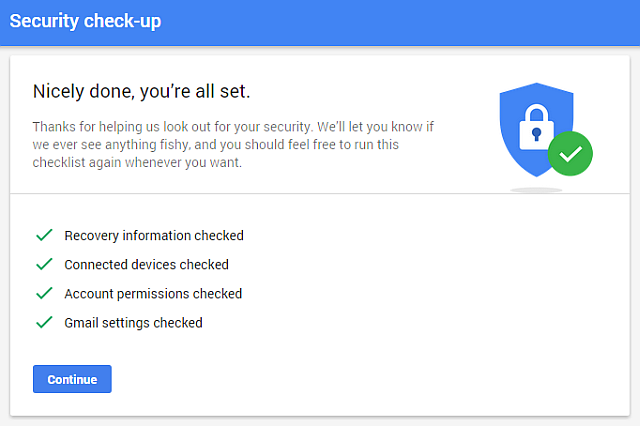Click the white card area right of the checklist
640x426 pixels.
pos(450,280)
